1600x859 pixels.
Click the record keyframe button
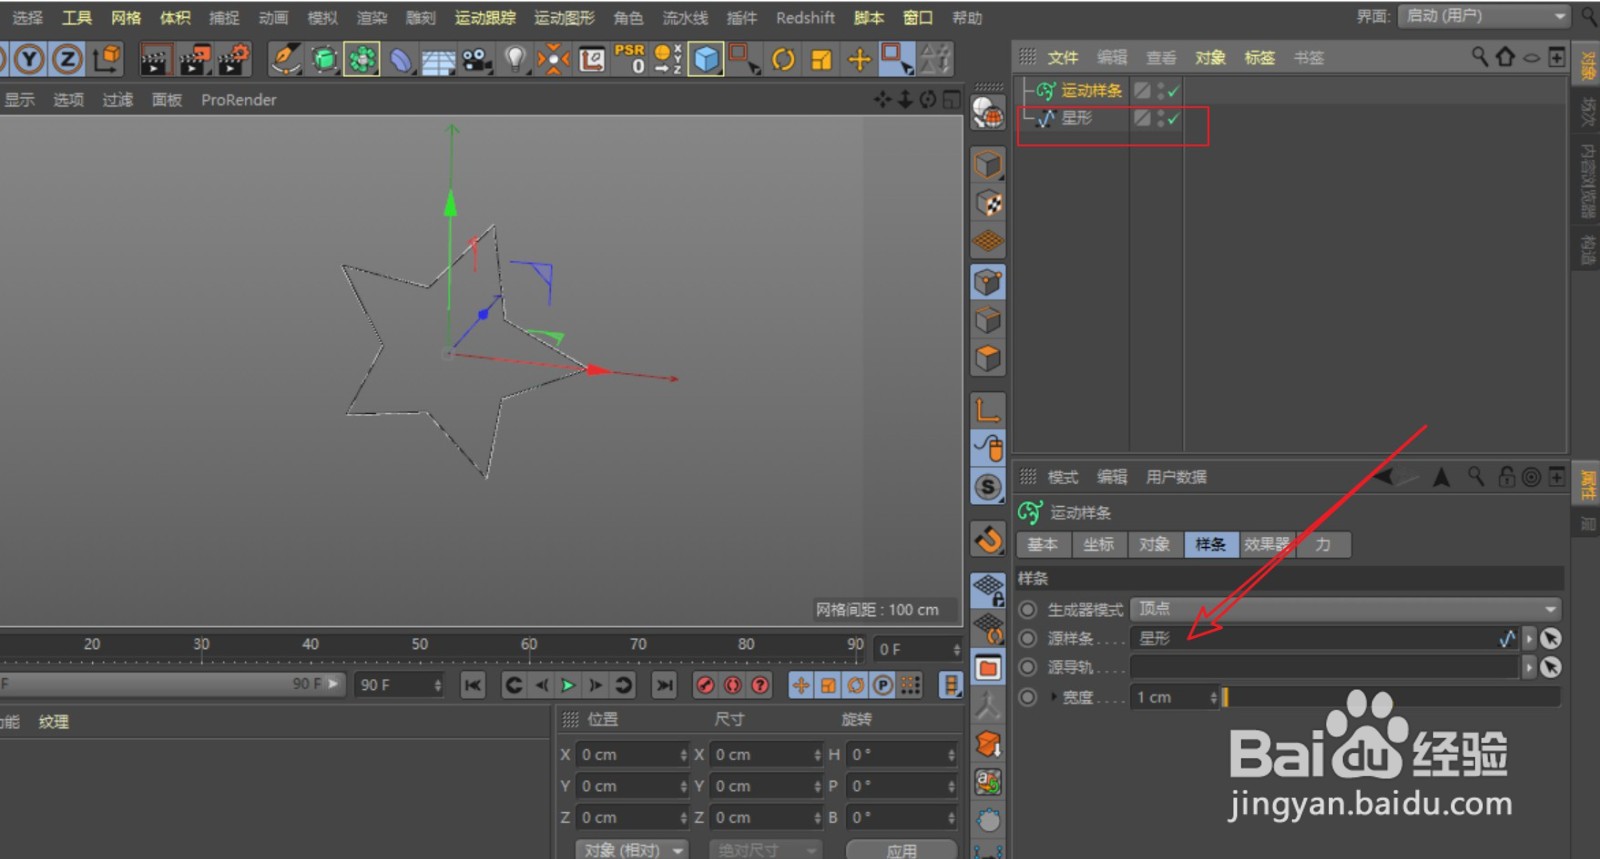tap(705, 685)
